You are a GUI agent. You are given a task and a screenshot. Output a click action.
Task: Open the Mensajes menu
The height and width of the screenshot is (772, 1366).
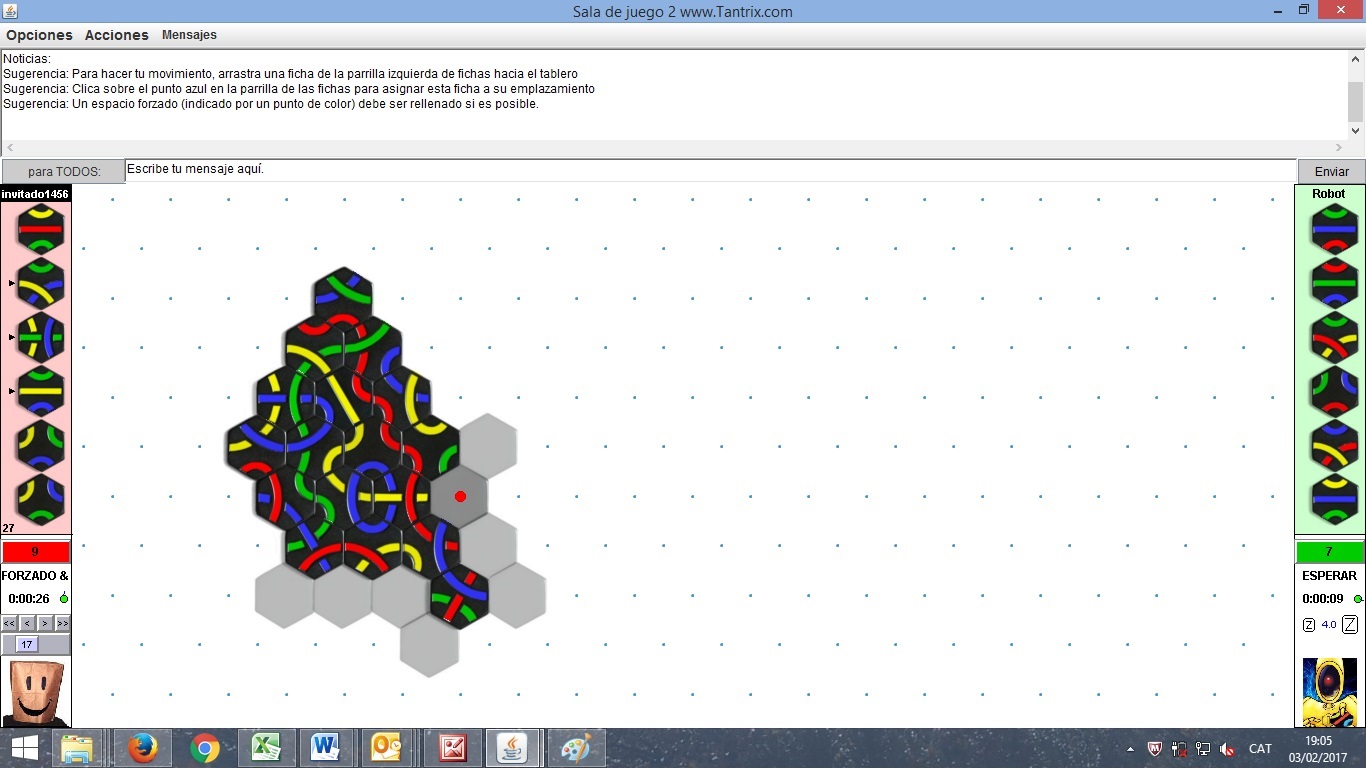(x=189, y=35)
